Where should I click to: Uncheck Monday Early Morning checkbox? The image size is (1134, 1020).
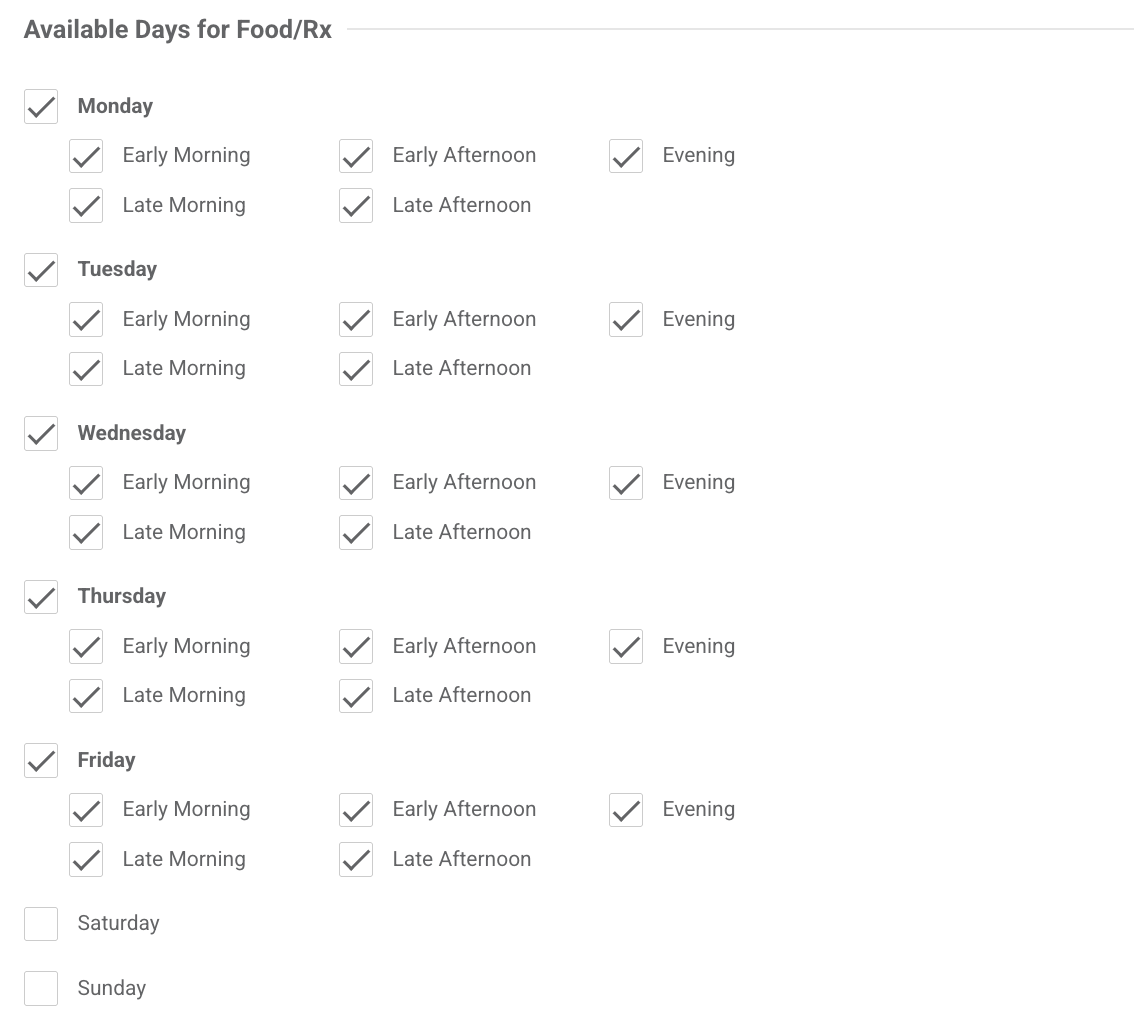tap(86, 156)
